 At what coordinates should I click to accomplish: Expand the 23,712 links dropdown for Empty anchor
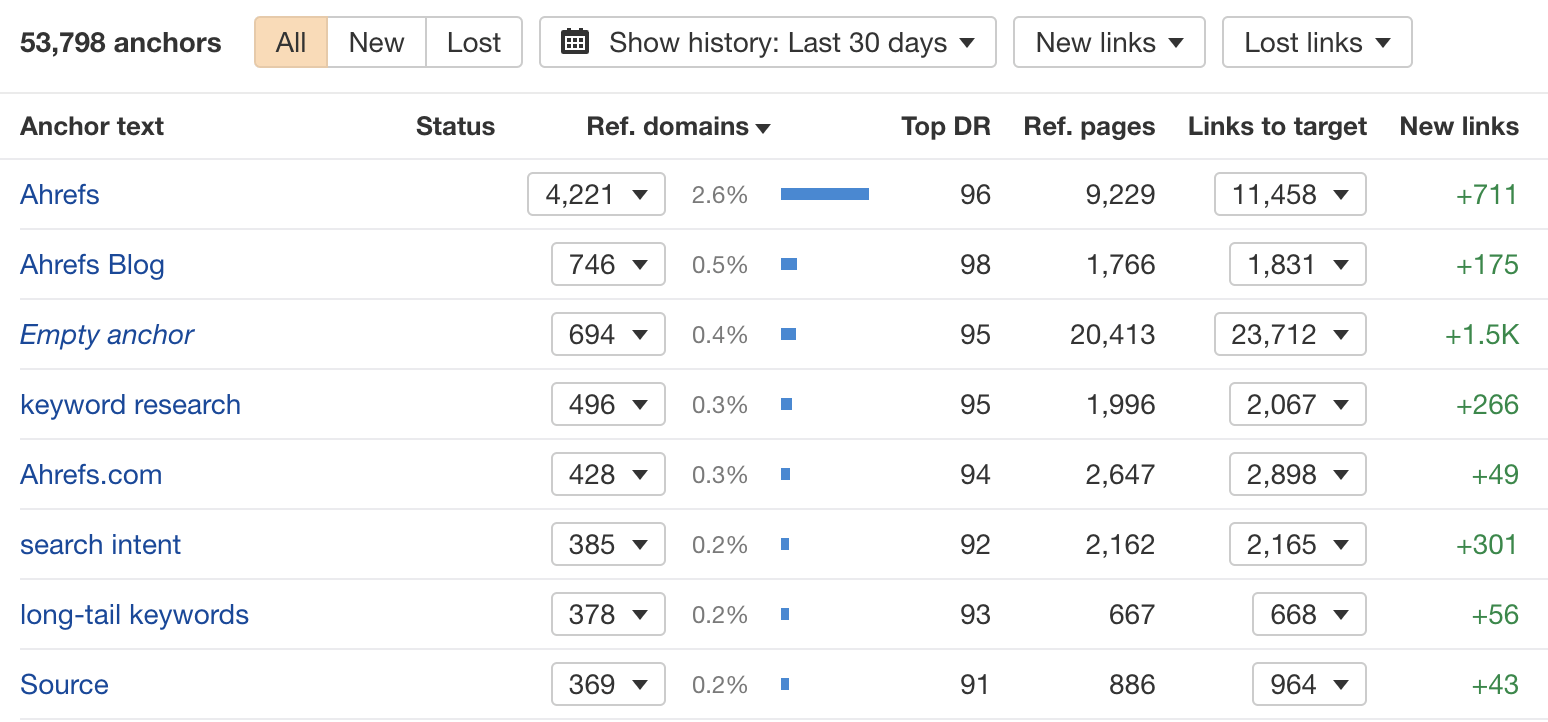pos(1290,334)
